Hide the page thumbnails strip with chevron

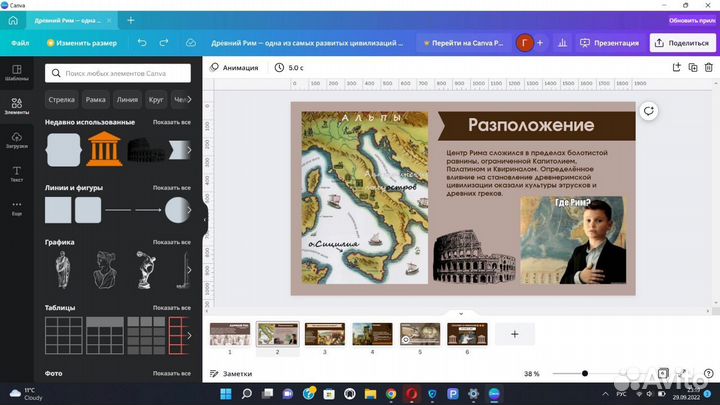click(x=461, y=313)
